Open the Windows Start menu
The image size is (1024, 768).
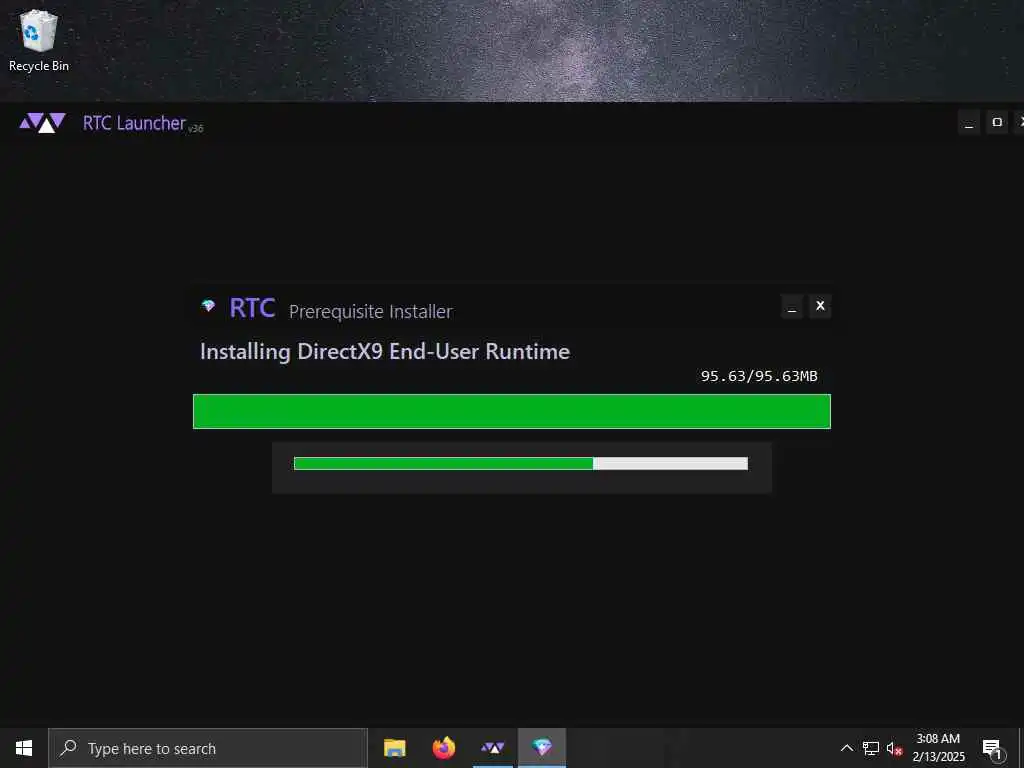[x=24, y=748]
